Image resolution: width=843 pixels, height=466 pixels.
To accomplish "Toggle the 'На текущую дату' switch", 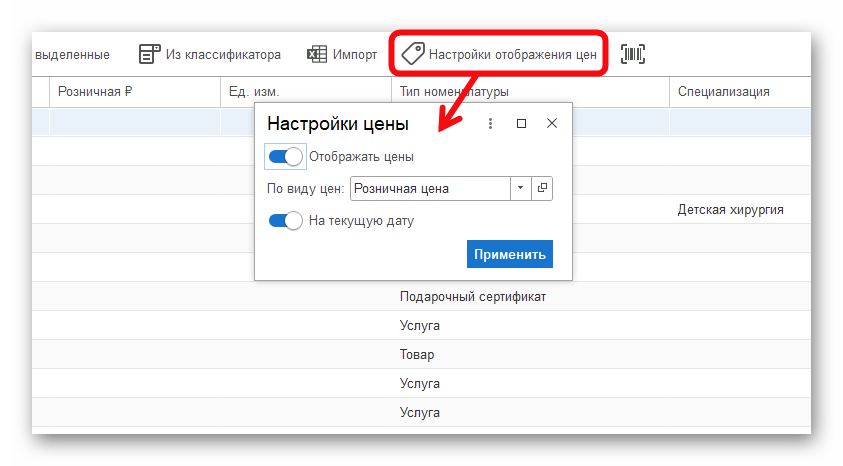I will (285, 221).
